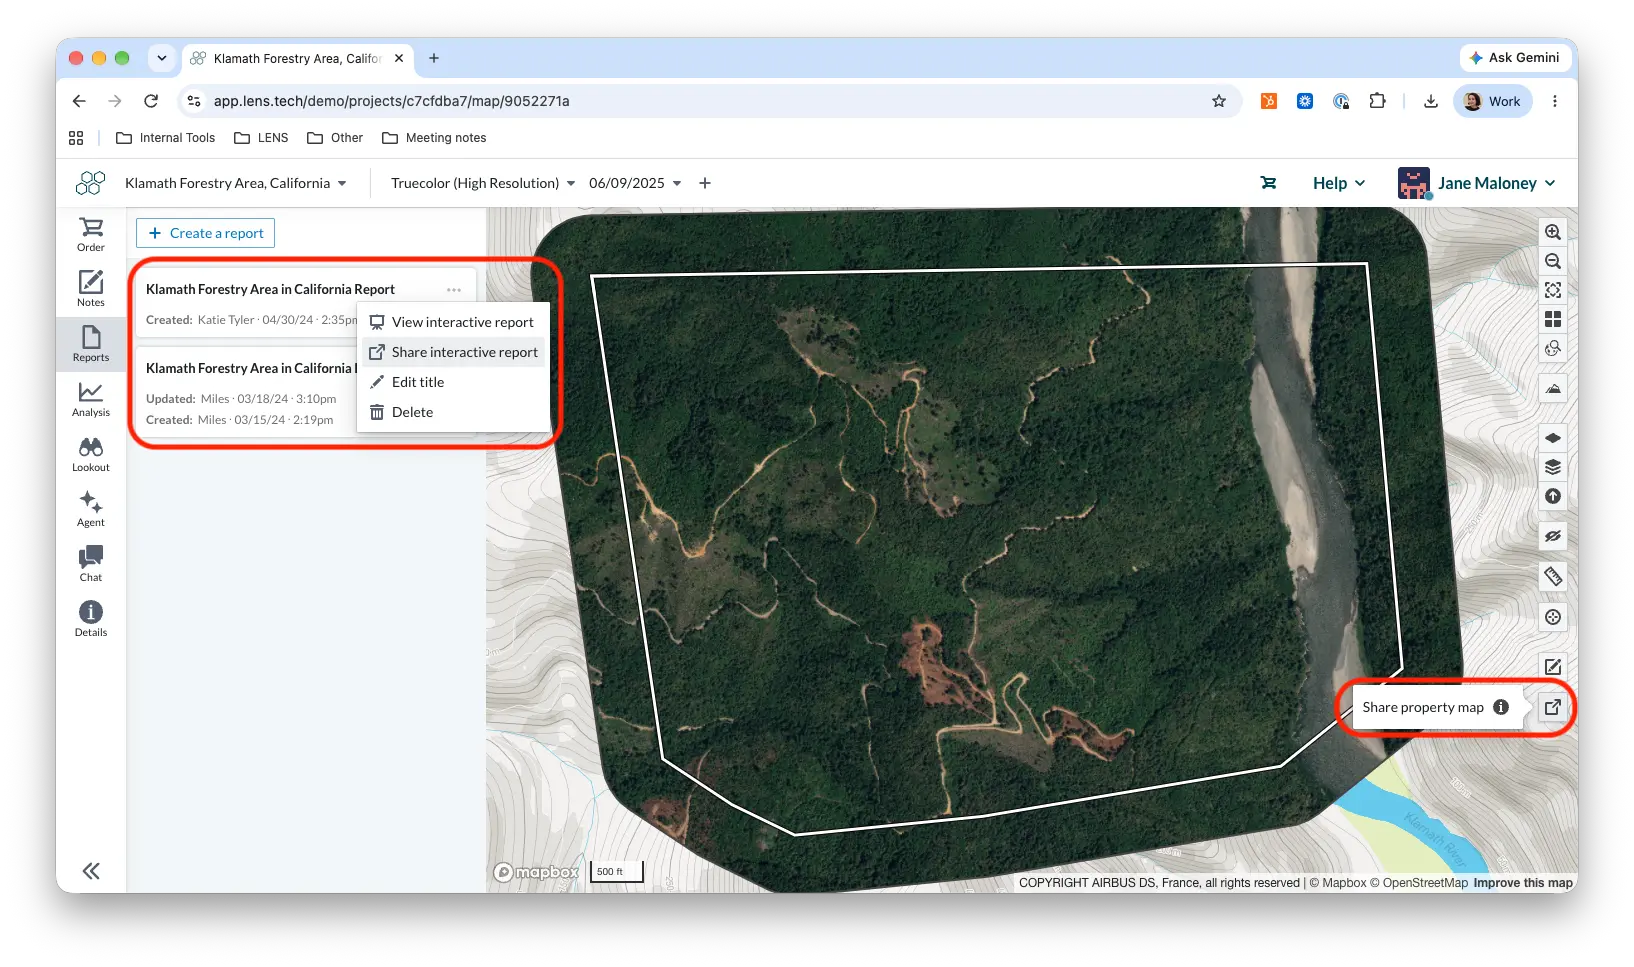The image size is (1634, 967).
Task: Collapse the sidebar with double chevron
Action: coord(91,871)
